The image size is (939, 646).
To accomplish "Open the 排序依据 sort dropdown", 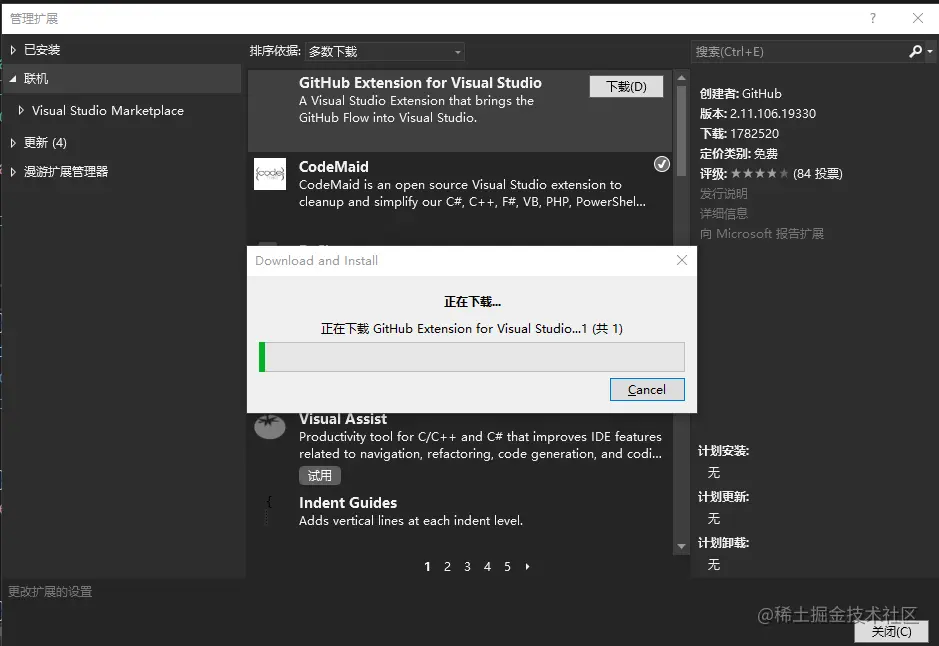I will coord(384,51).
